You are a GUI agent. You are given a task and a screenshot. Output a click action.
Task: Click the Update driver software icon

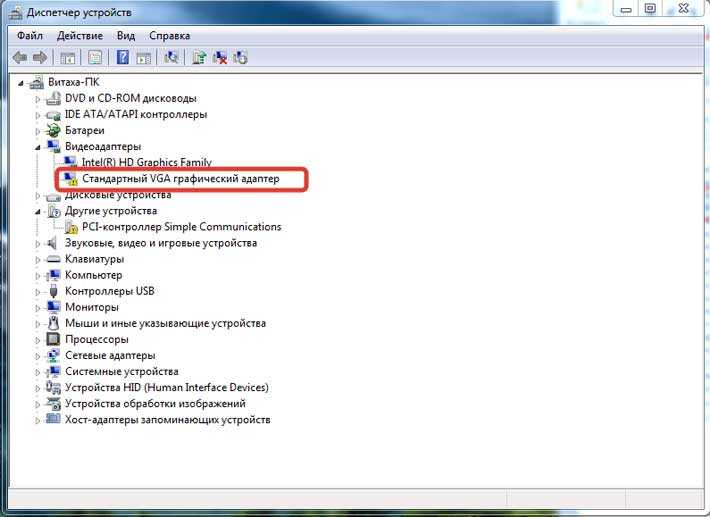199,57
